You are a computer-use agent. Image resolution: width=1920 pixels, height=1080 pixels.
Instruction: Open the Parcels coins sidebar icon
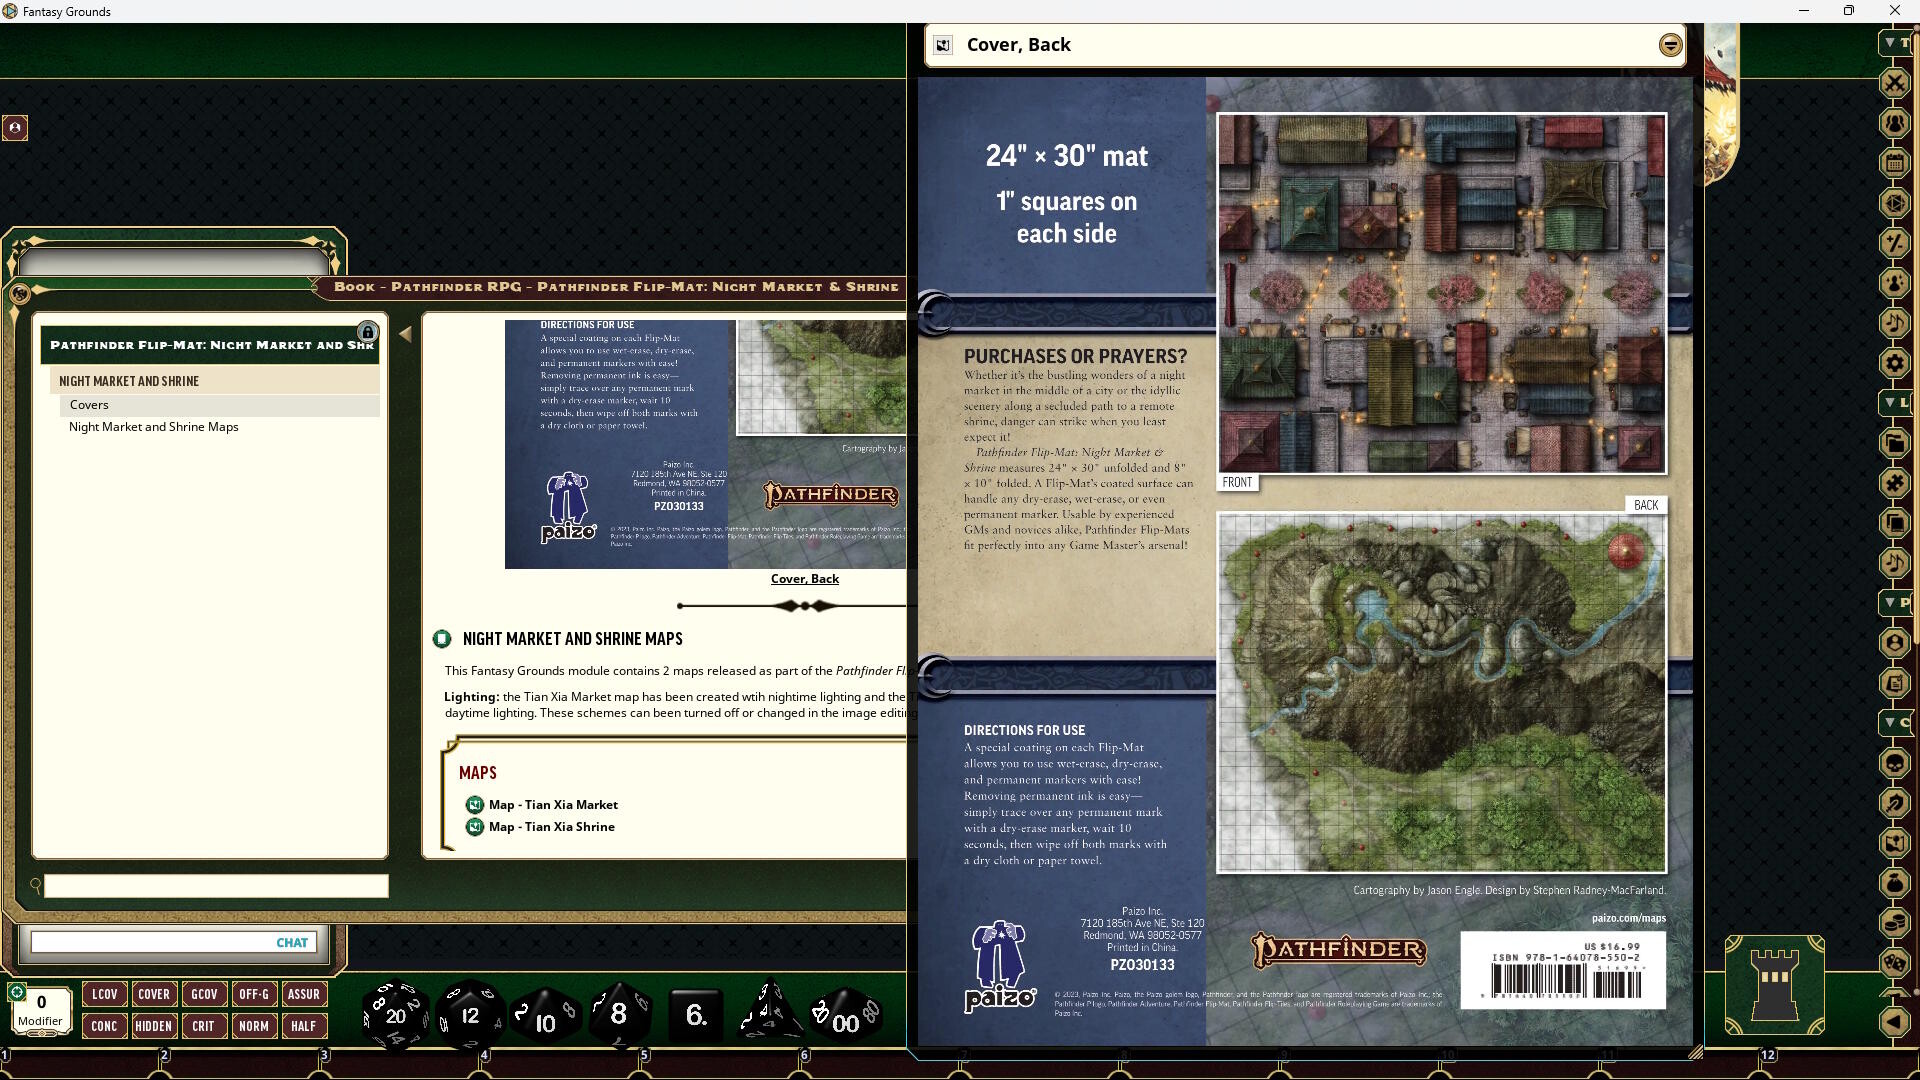[1895, 923]
